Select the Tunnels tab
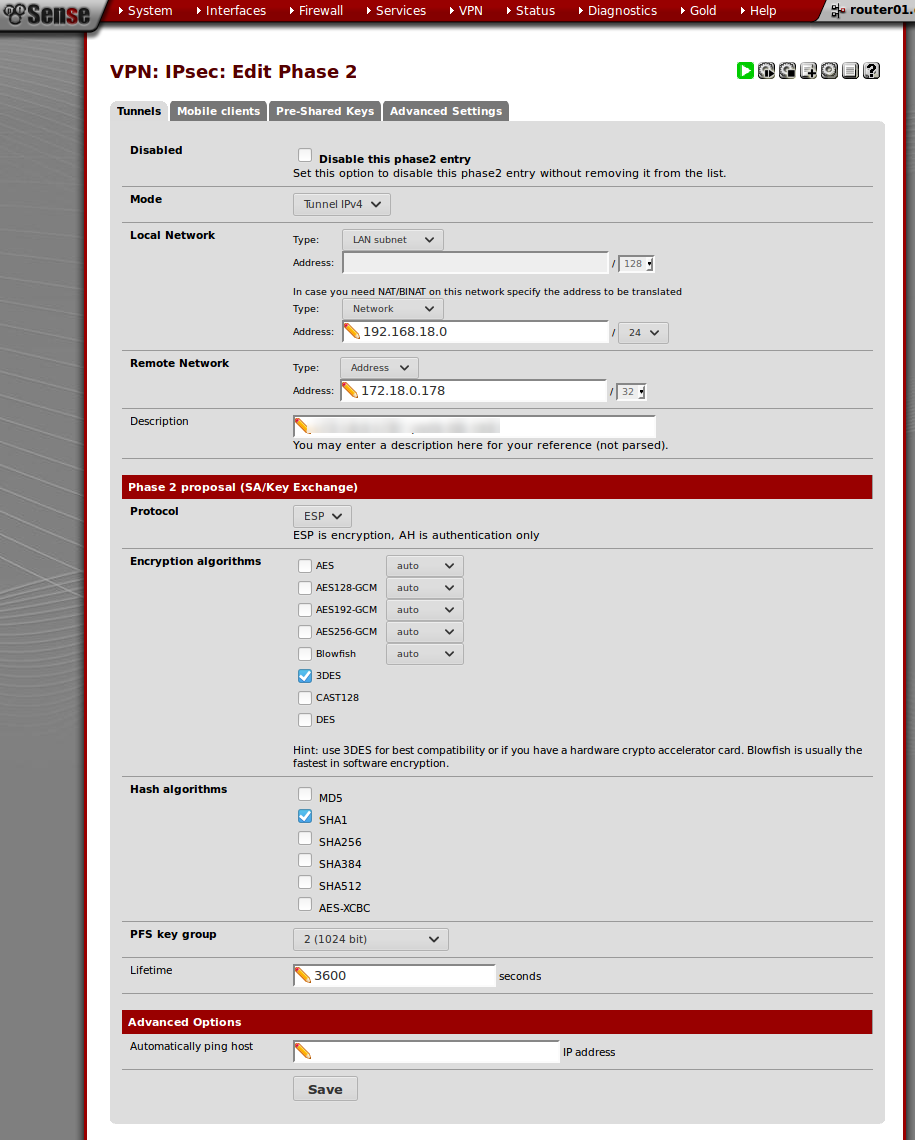Image resolution: width=915 pixels, height=1140 pixels. pyautogui.click(x=139, y=111)
